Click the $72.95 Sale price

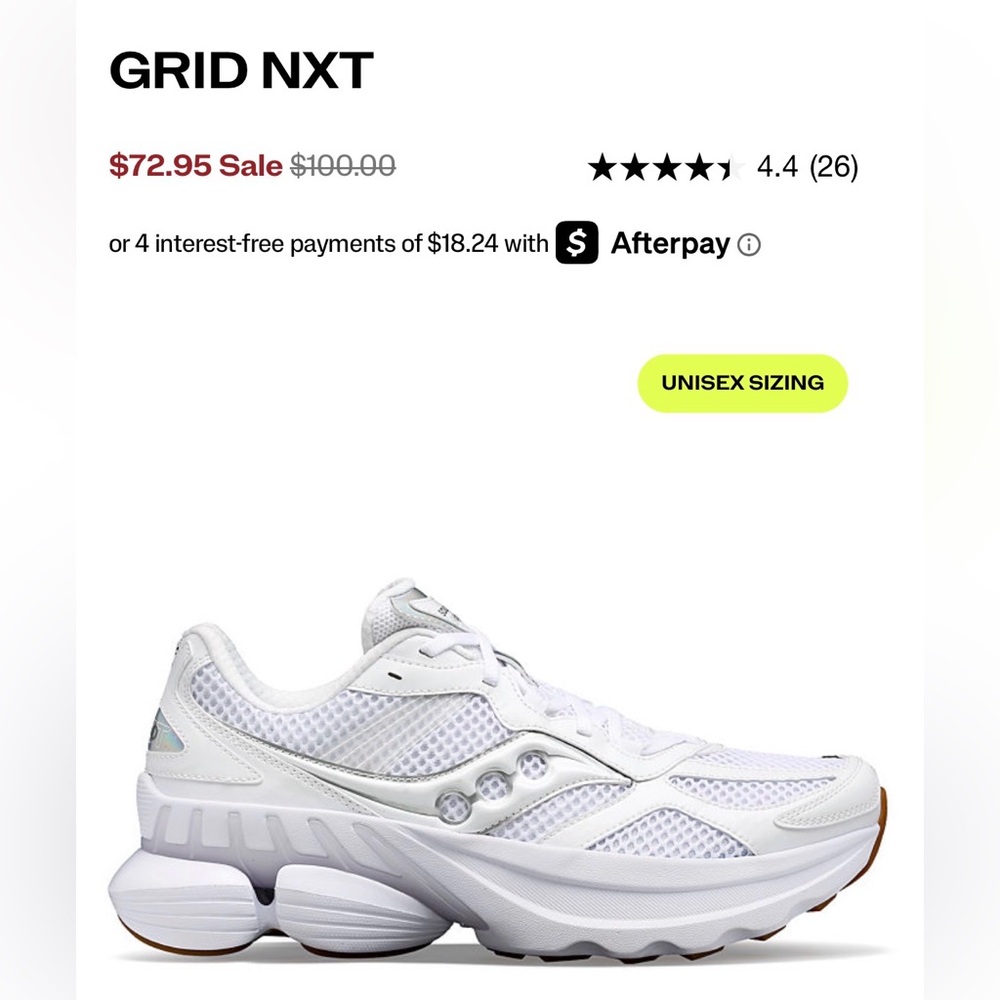coord(196,166)
